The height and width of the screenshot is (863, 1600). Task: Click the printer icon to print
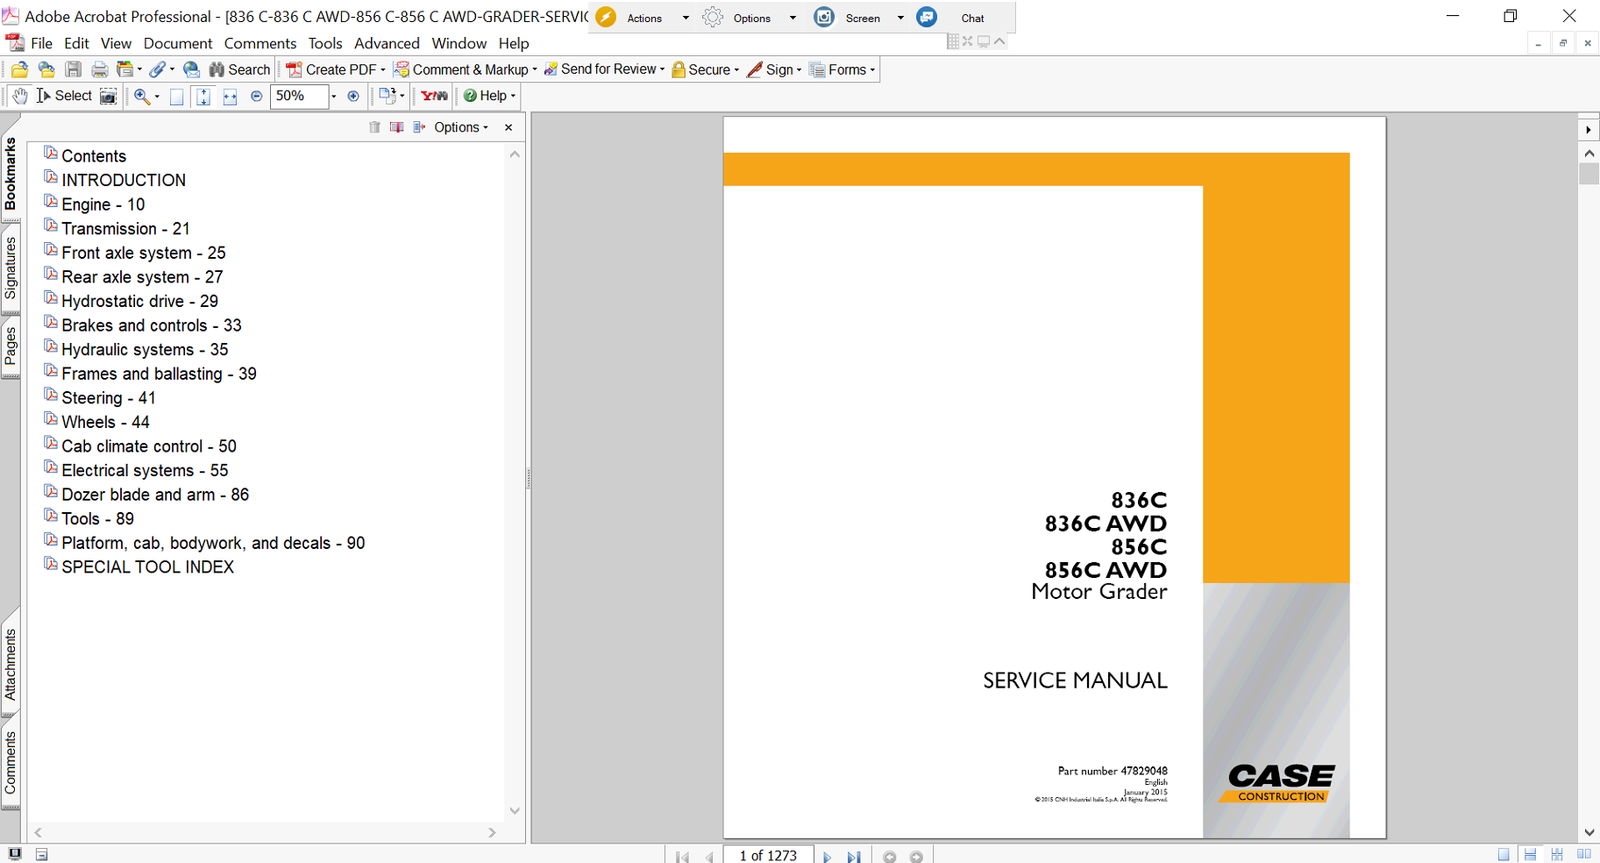pyautogui.click(x=99, y=70)
